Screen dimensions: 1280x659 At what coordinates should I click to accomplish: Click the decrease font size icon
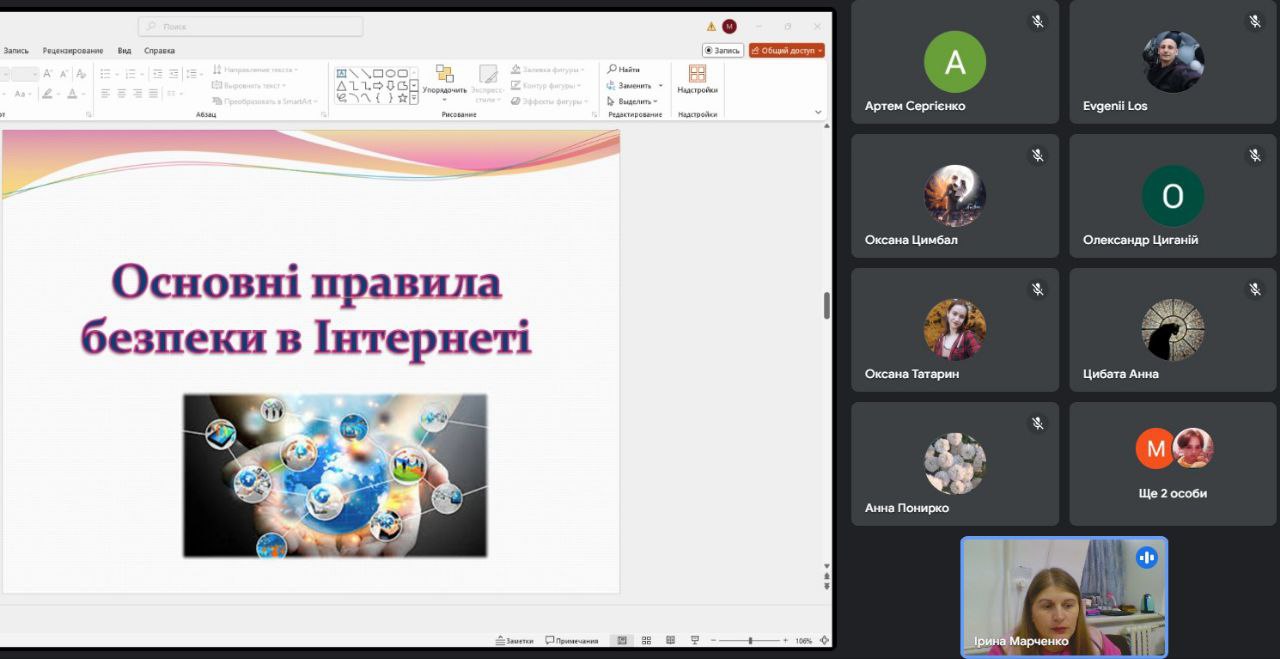(64, 73)
